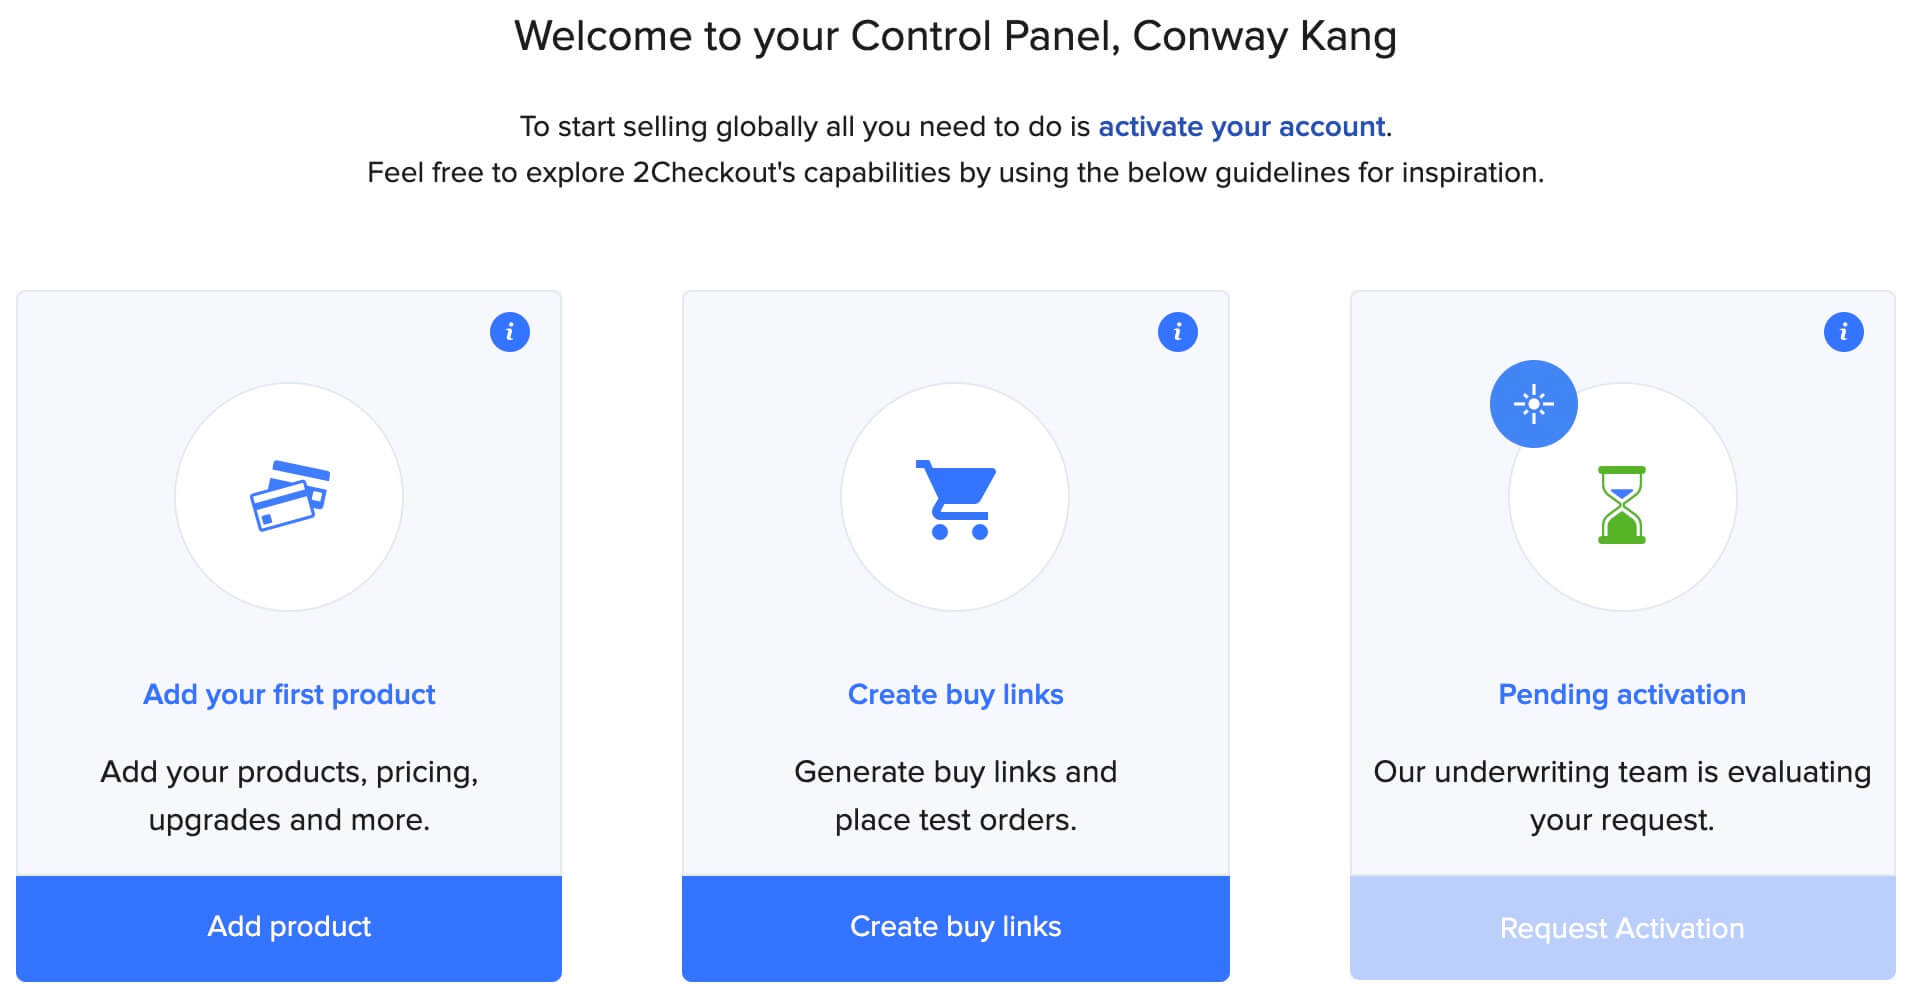Select the 'Pending activation' title link

1621,694
